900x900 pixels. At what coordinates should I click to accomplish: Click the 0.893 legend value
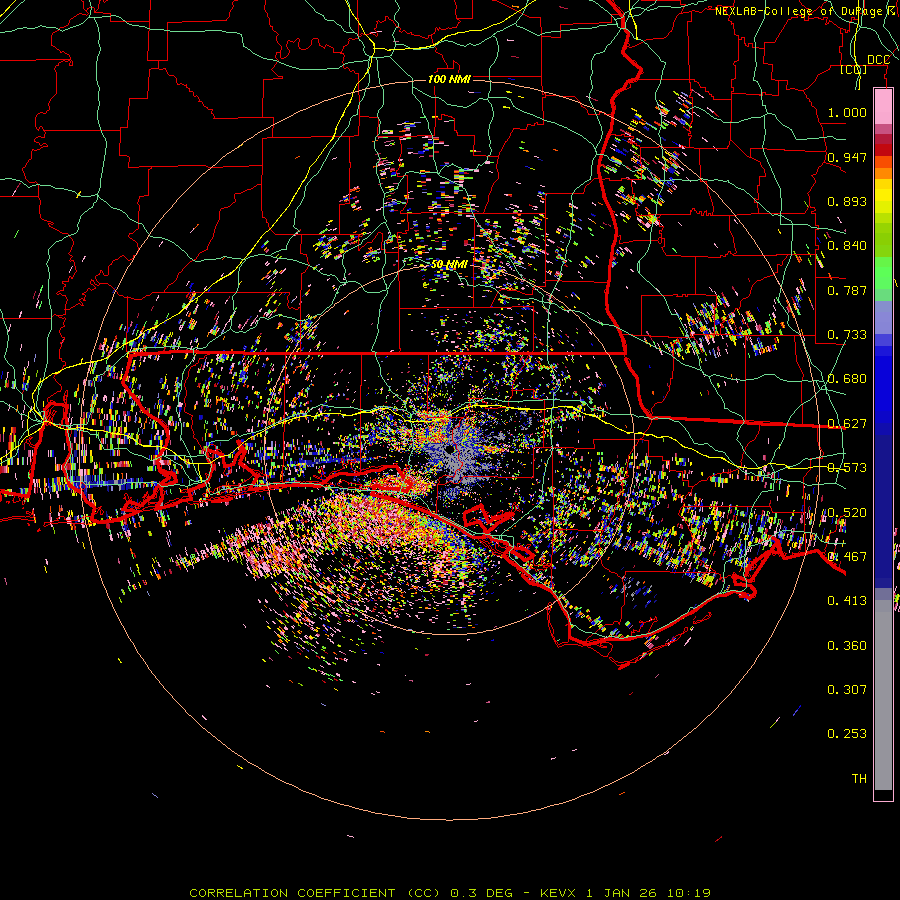[847, 201]
